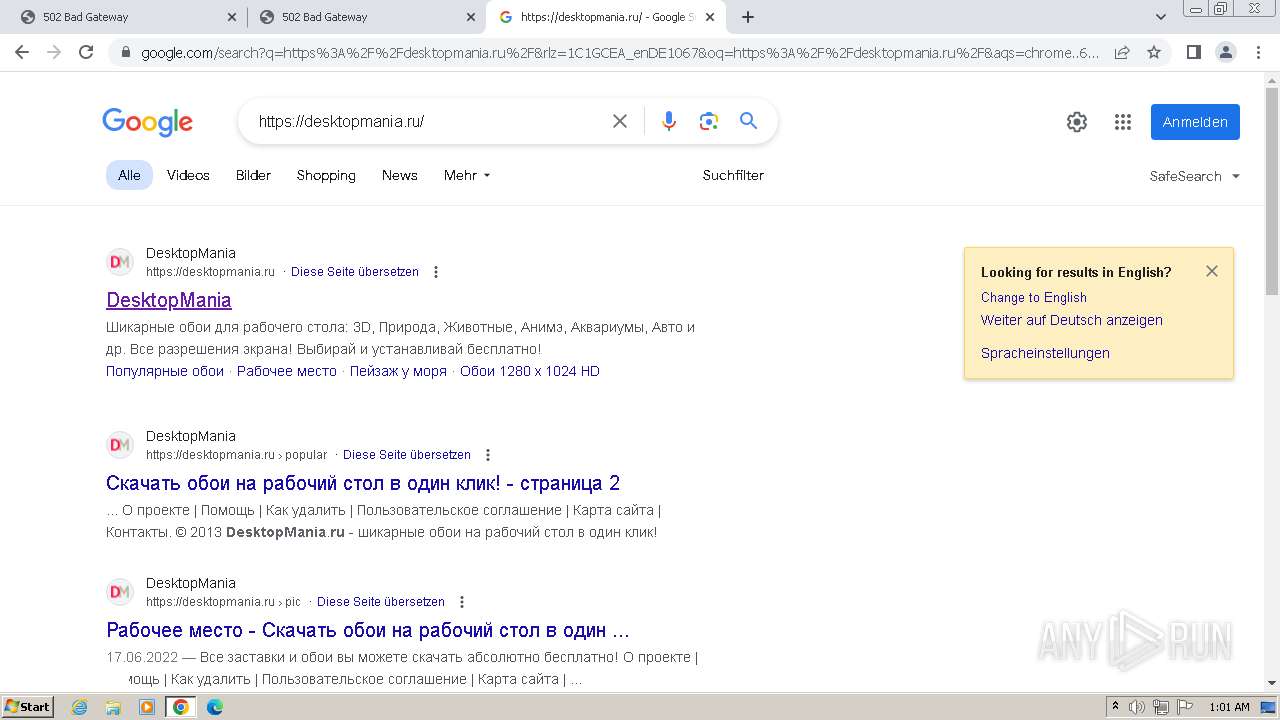Close the language suggestion box
This screenshot has height=720, width=1280.
(x=1212, y=271)
